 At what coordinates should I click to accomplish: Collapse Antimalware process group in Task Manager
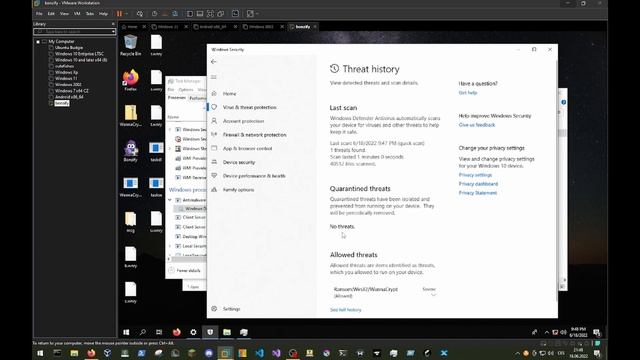pos(170,200)
